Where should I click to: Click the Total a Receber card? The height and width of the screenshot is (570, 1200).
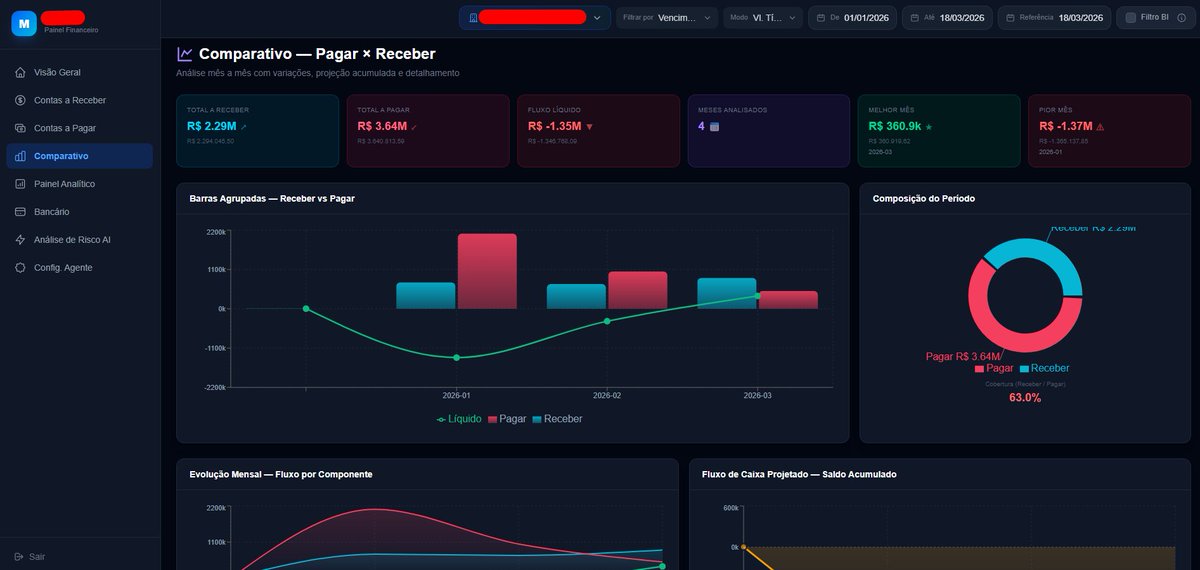[x=257, y=130]
